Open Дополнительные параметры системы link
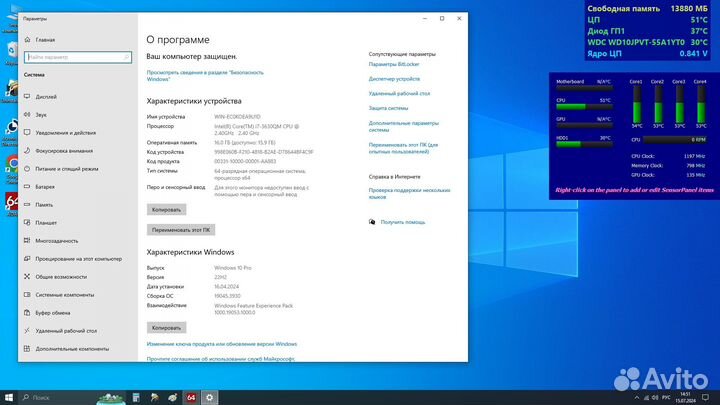The width and height of the screenshot is (720, 405). click(403, 126)
